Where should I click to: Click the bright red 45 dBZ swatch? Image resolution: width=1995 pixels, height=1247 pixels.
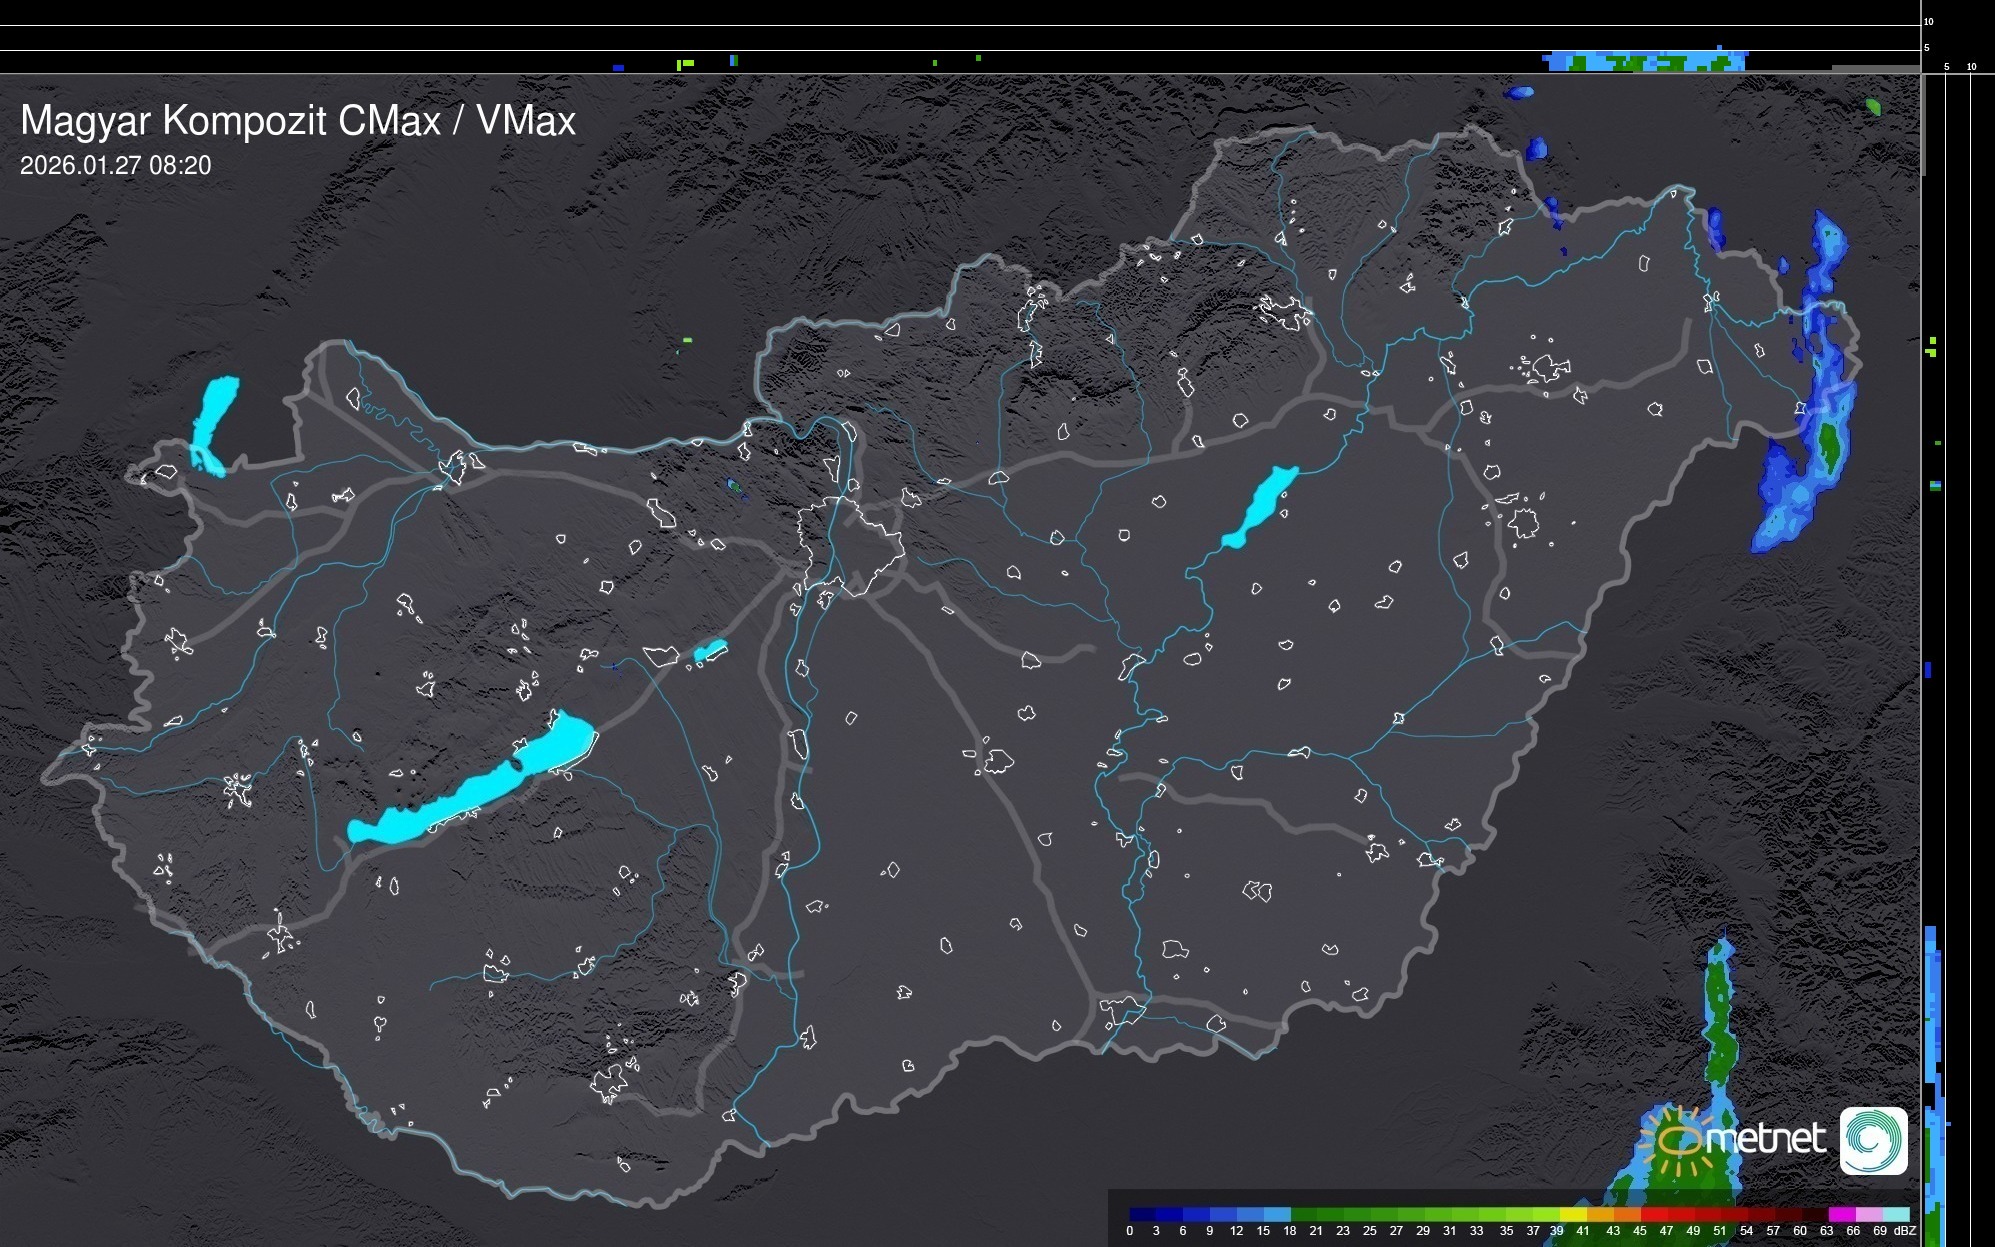1655,1214
